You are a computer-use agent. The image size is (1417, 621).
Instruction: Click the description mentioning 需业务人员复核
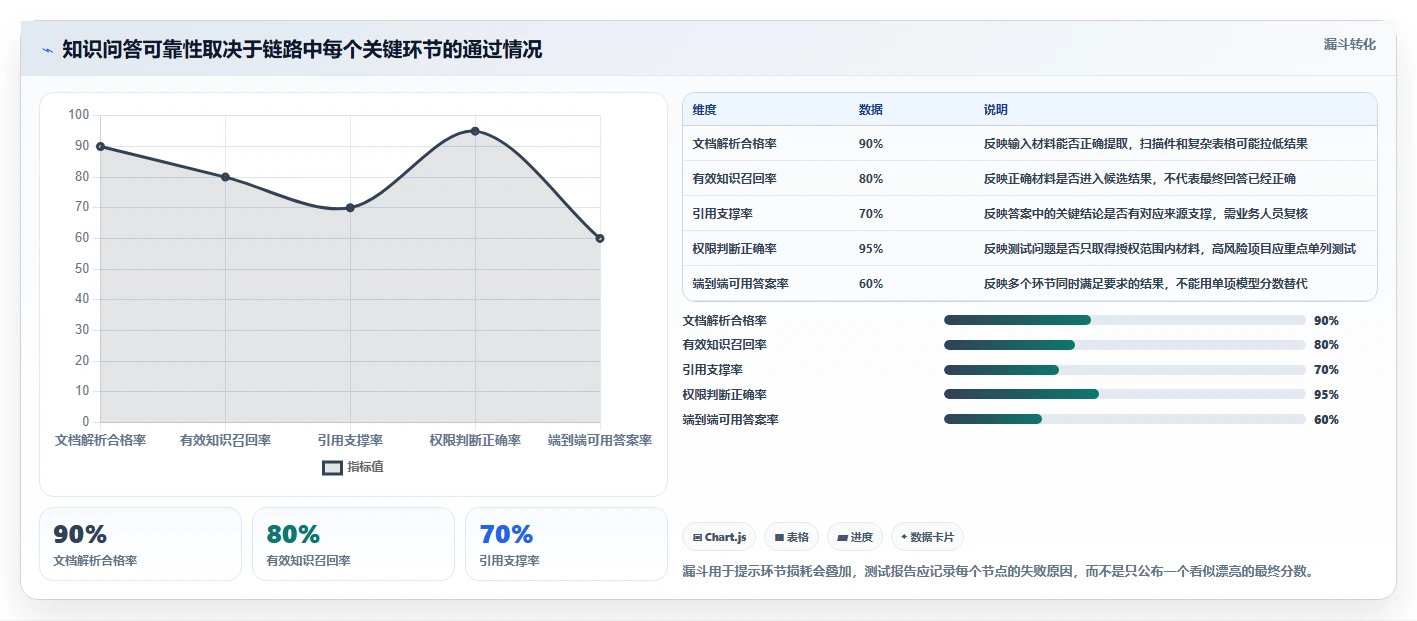click(x=1146, y=214)
